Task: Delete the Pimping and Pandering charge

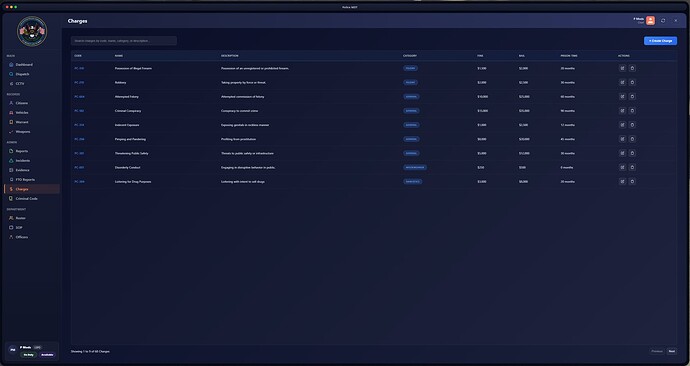Action: click(x=632, y=139)
